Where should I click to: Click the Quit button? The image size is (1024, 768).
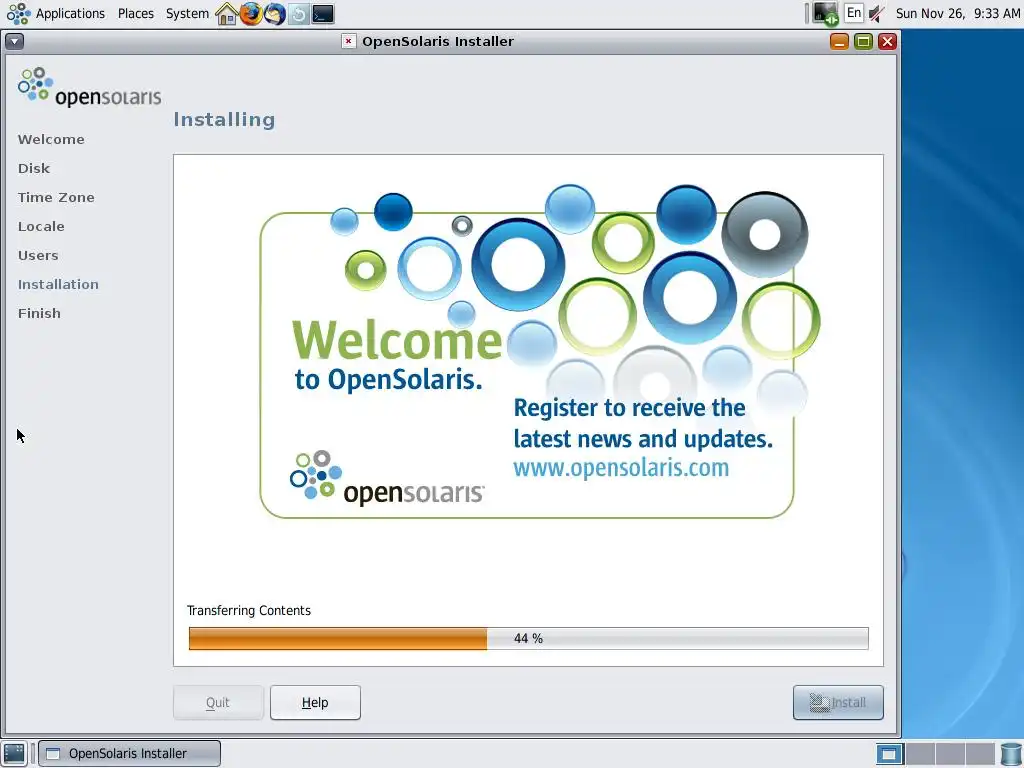coord(218,703)
